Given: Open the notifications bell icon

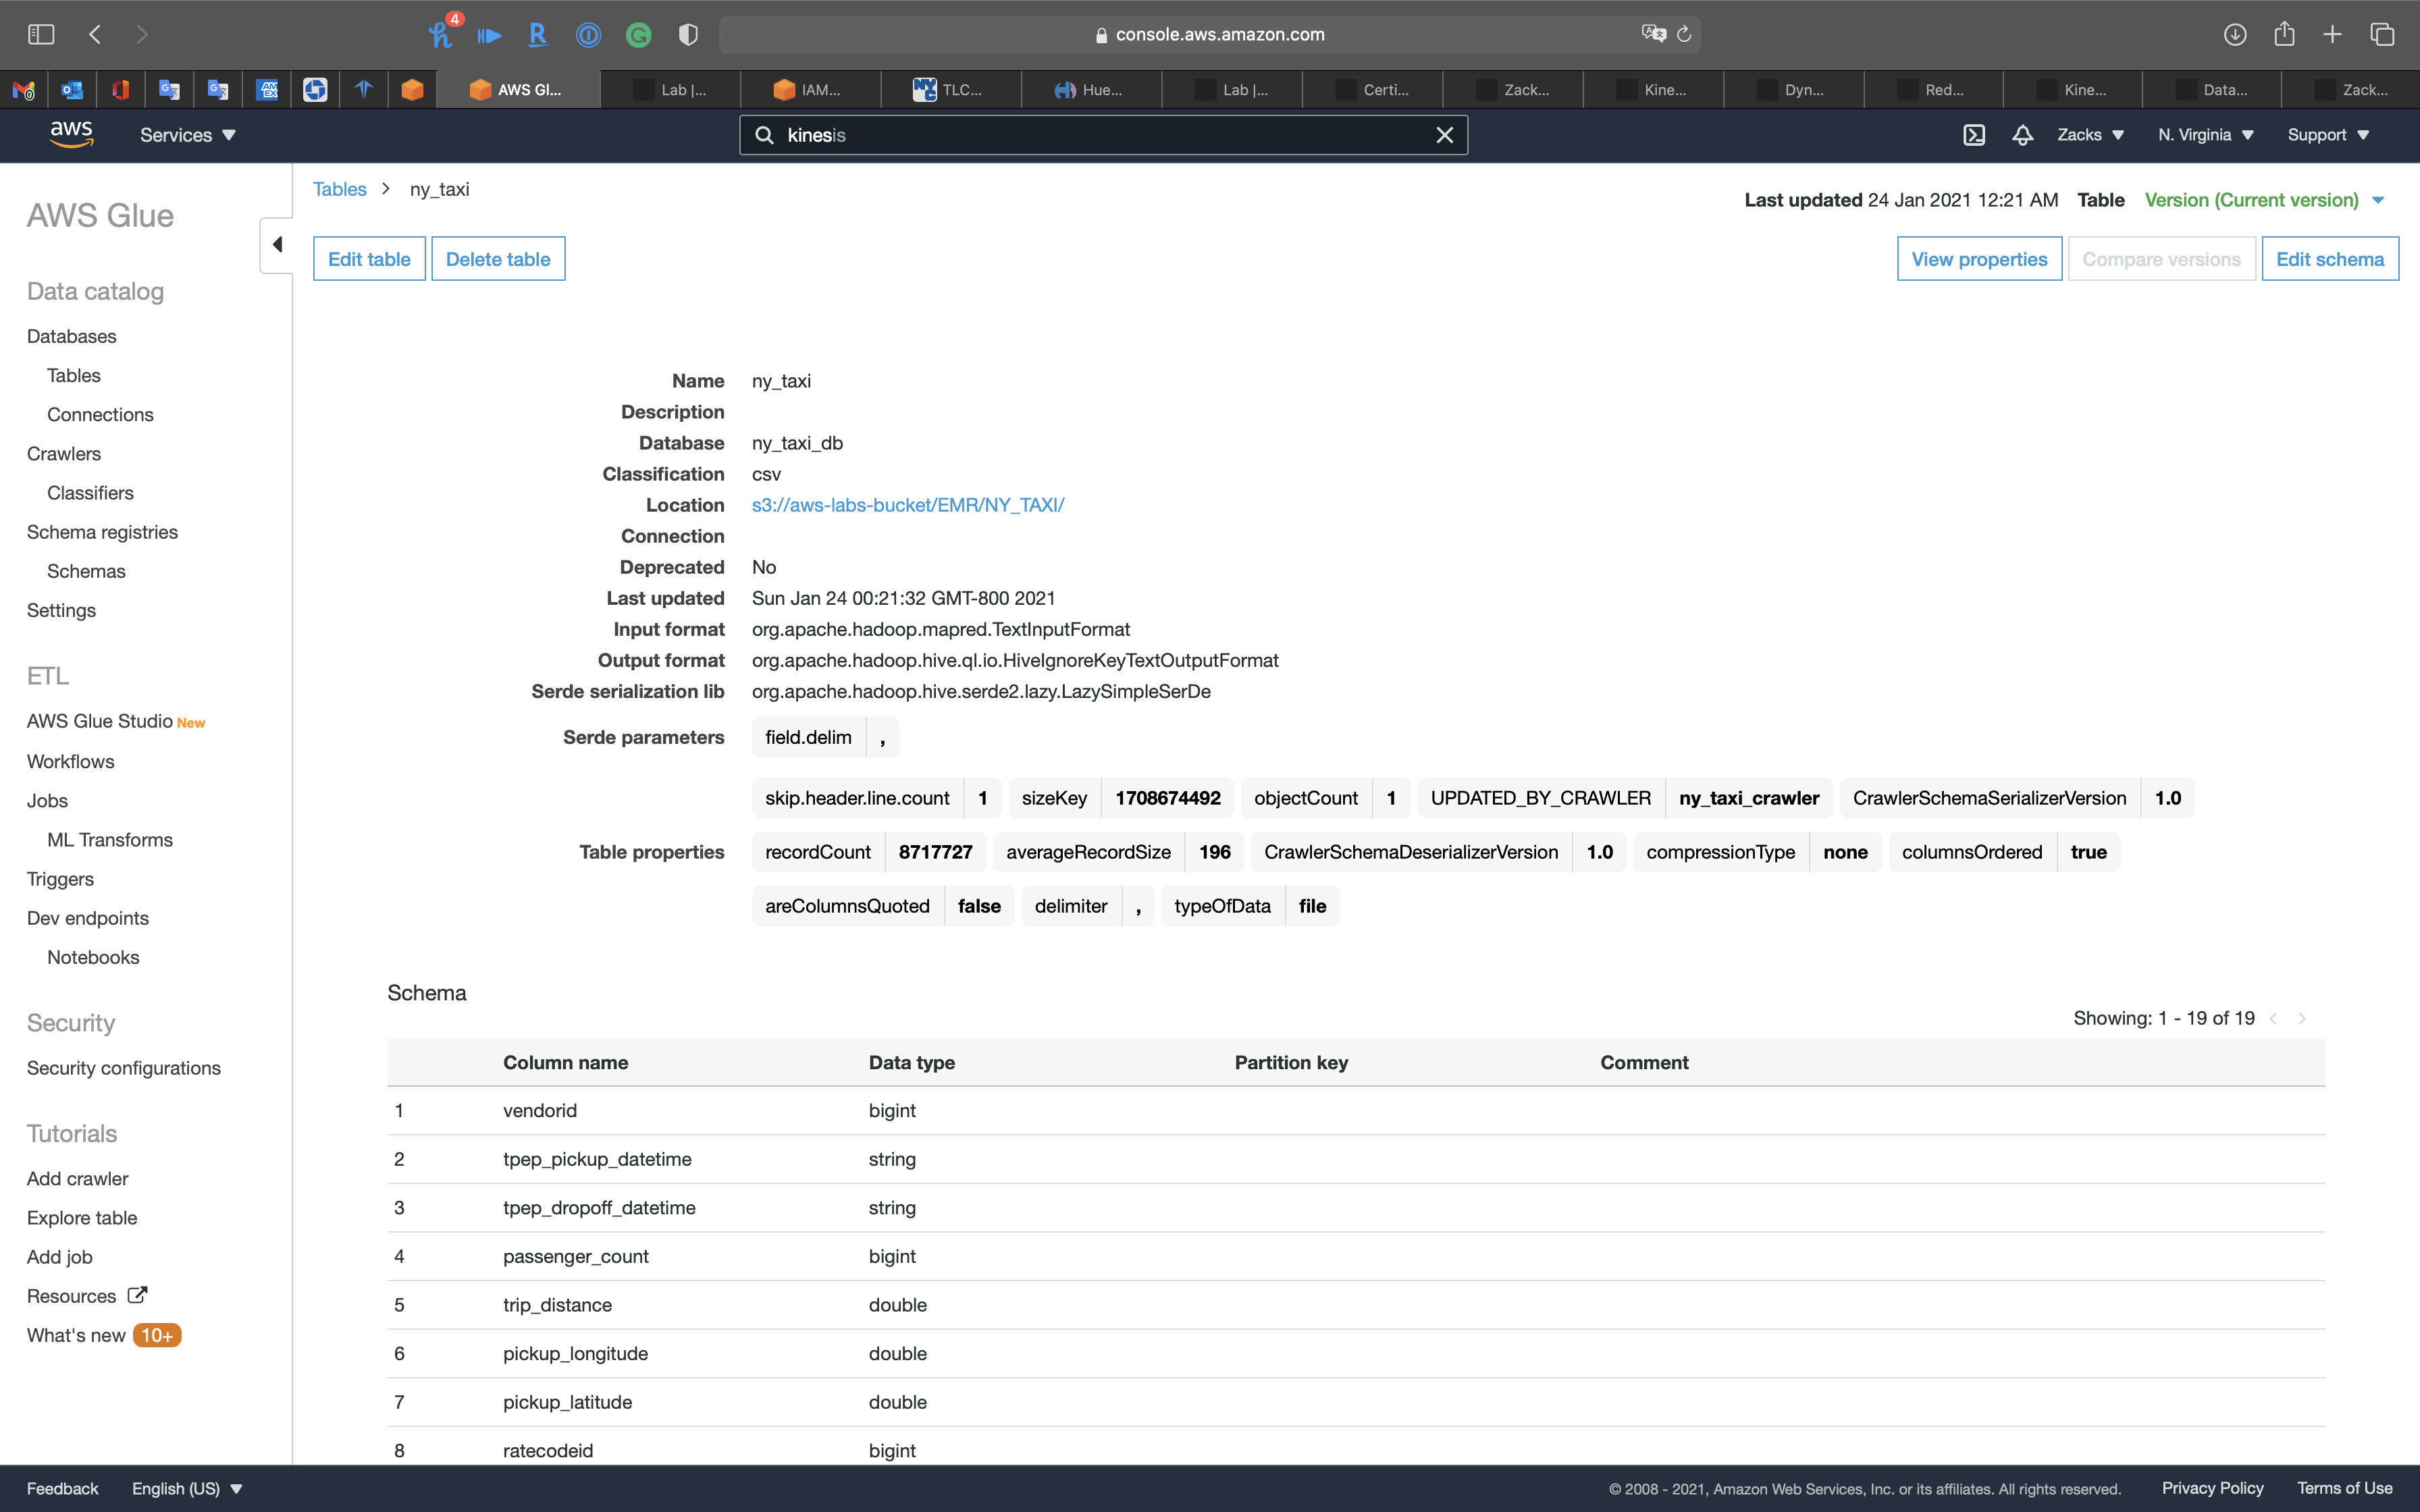Looking at the screenshot, I should 2022,135.
